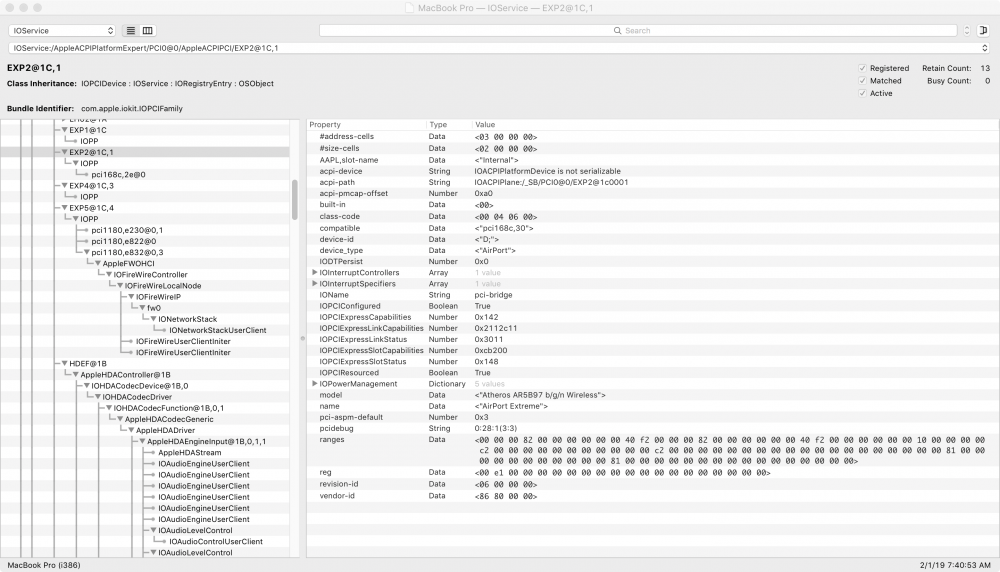Select the IOFireWireIP tree item

coord(158,297)
